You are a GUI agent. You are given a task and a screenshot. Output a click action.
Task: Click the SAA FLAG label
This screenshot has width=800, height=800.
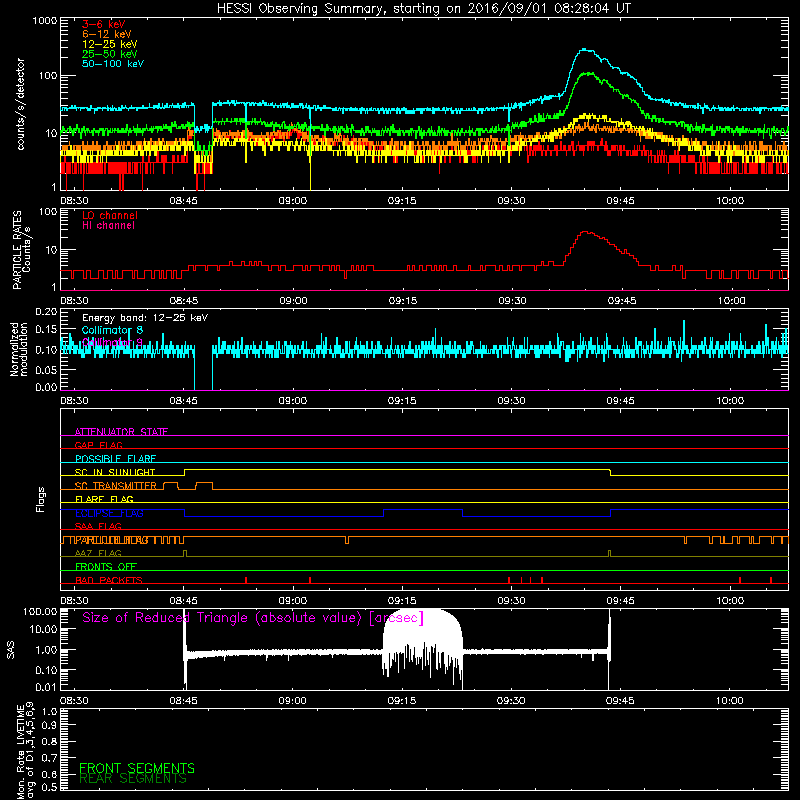(98, 526)
